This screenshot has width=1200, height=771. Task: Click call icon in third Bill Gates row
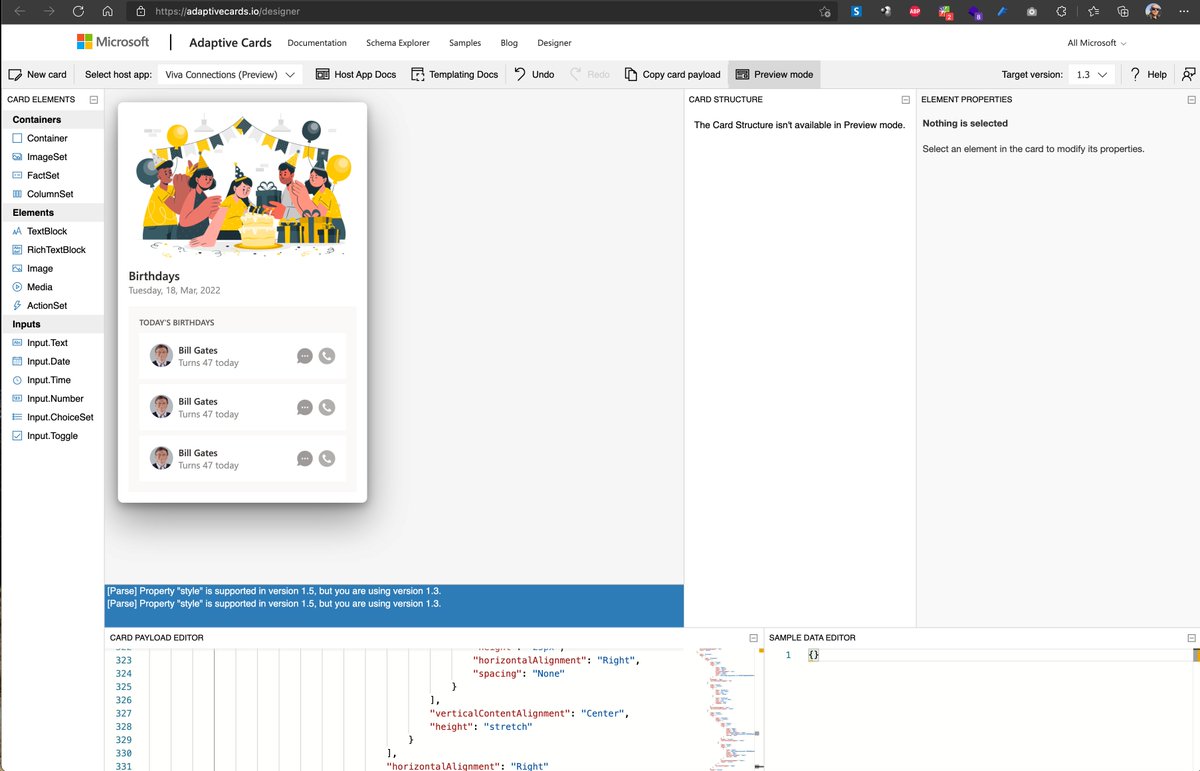pos(326,458)
